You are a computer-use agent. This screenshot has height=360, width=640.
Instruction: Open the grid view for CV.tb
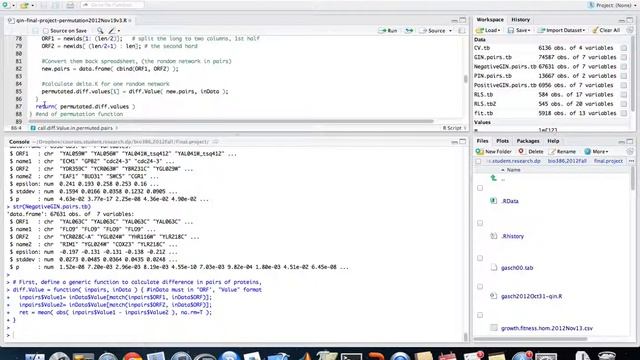click(x=624, y=48)
